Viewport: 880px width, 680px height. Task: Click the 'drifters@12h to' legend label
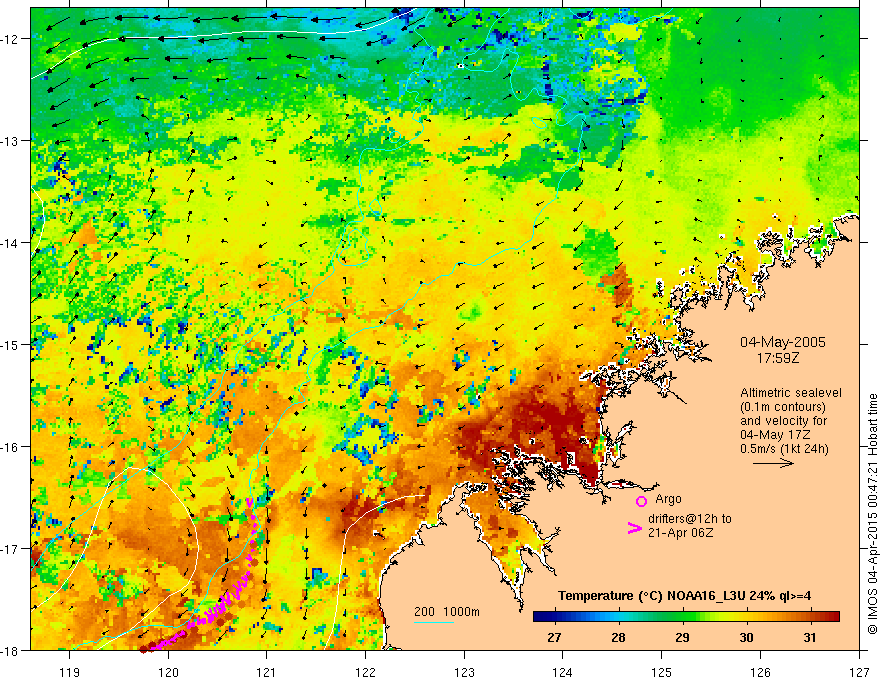(690, 519)
